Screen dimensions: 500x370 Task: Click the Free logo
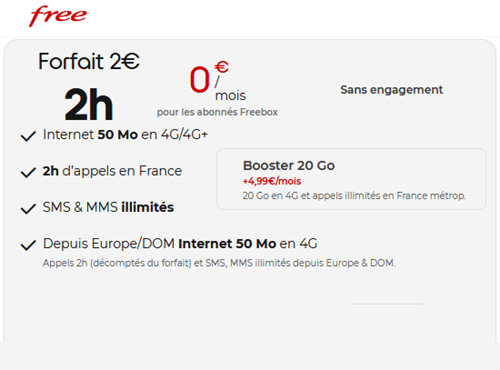coord(58,16)
